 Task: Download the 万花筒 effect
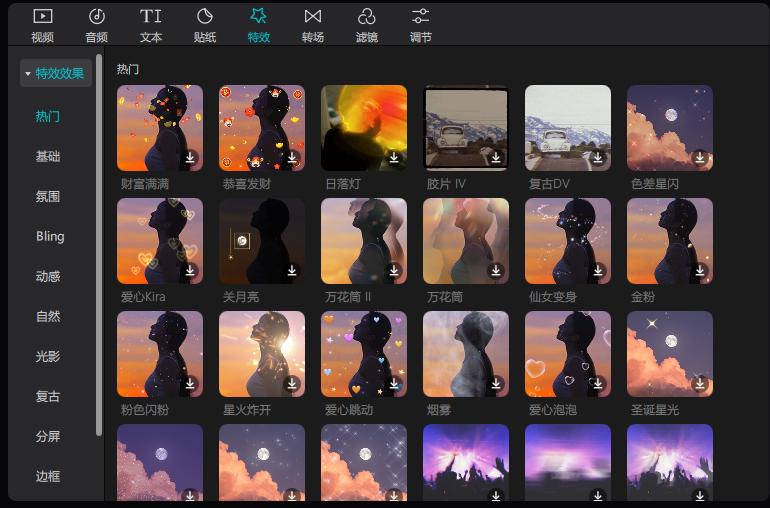click(x=496, y=271)
